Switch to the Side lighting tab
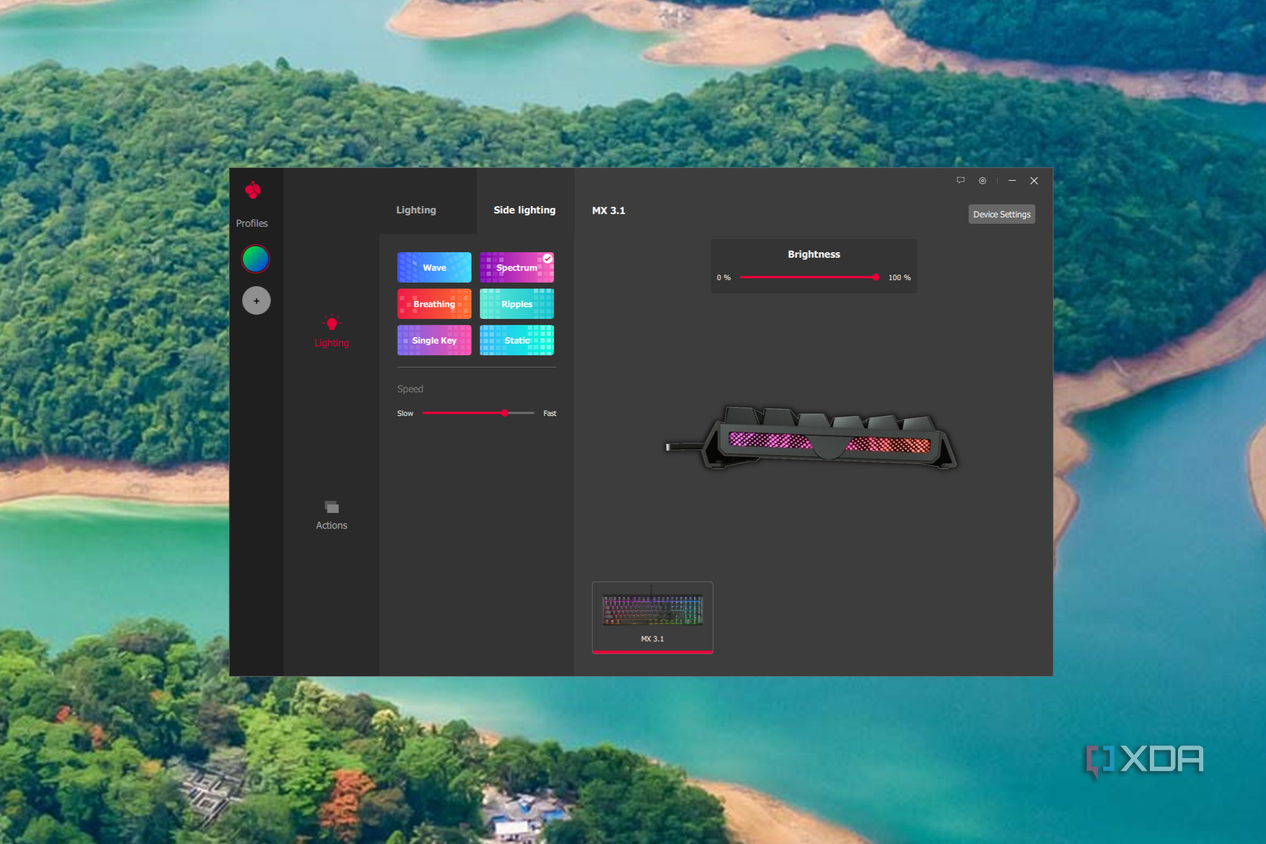Viewport: 1266px width, 844px height. click(525, 210)
